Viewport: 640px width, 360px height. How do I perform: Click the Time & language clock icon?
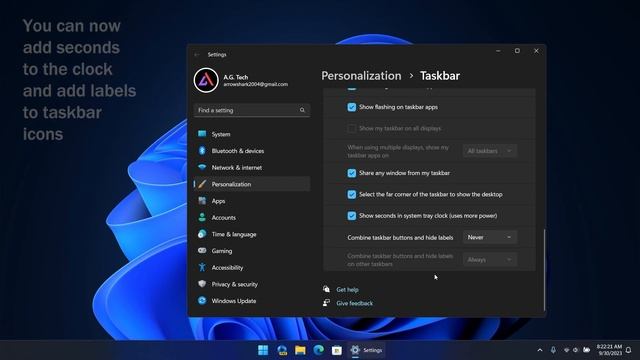(202, 234)
